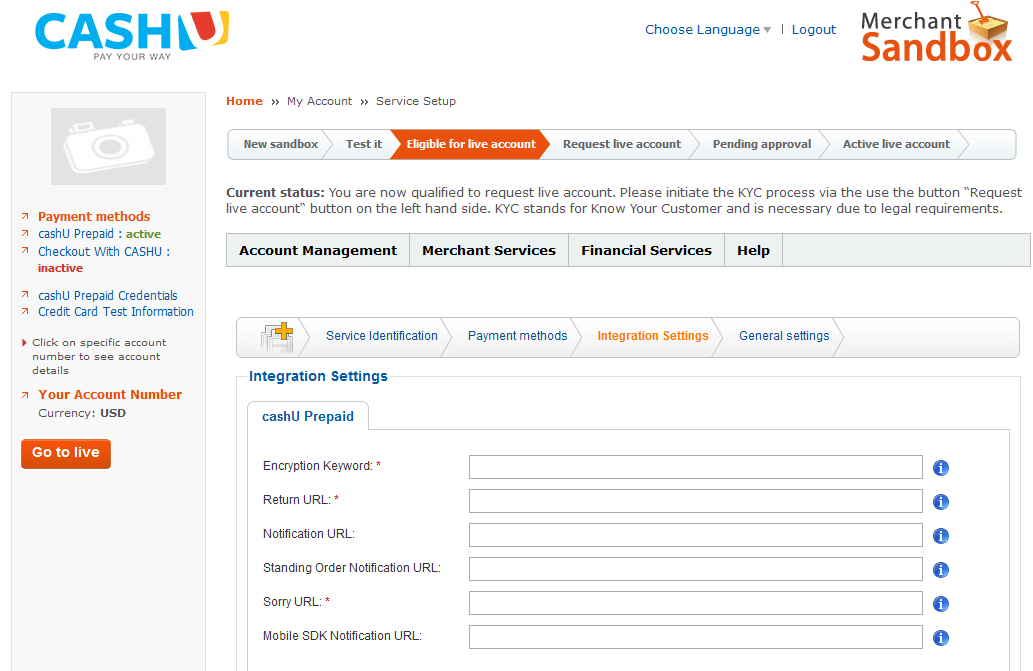The image size is (1033, 671).
Task: Select the Pending approval step
Action: point(762,144)
